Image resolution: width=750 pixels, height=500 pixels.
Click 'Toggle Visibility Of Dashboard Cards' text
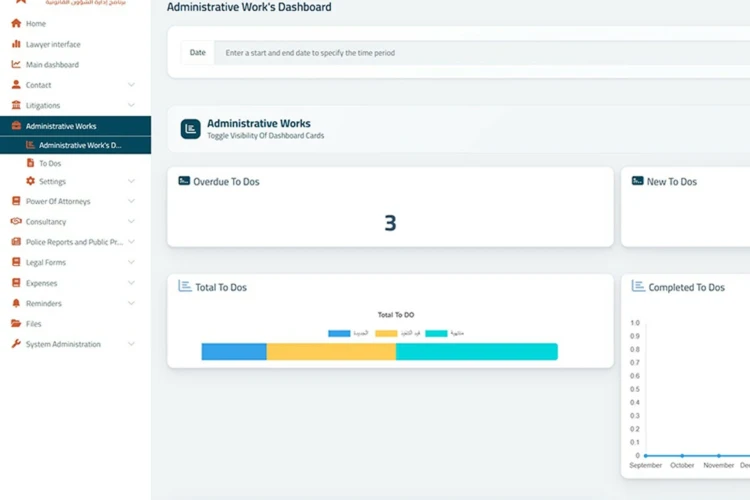265,136
